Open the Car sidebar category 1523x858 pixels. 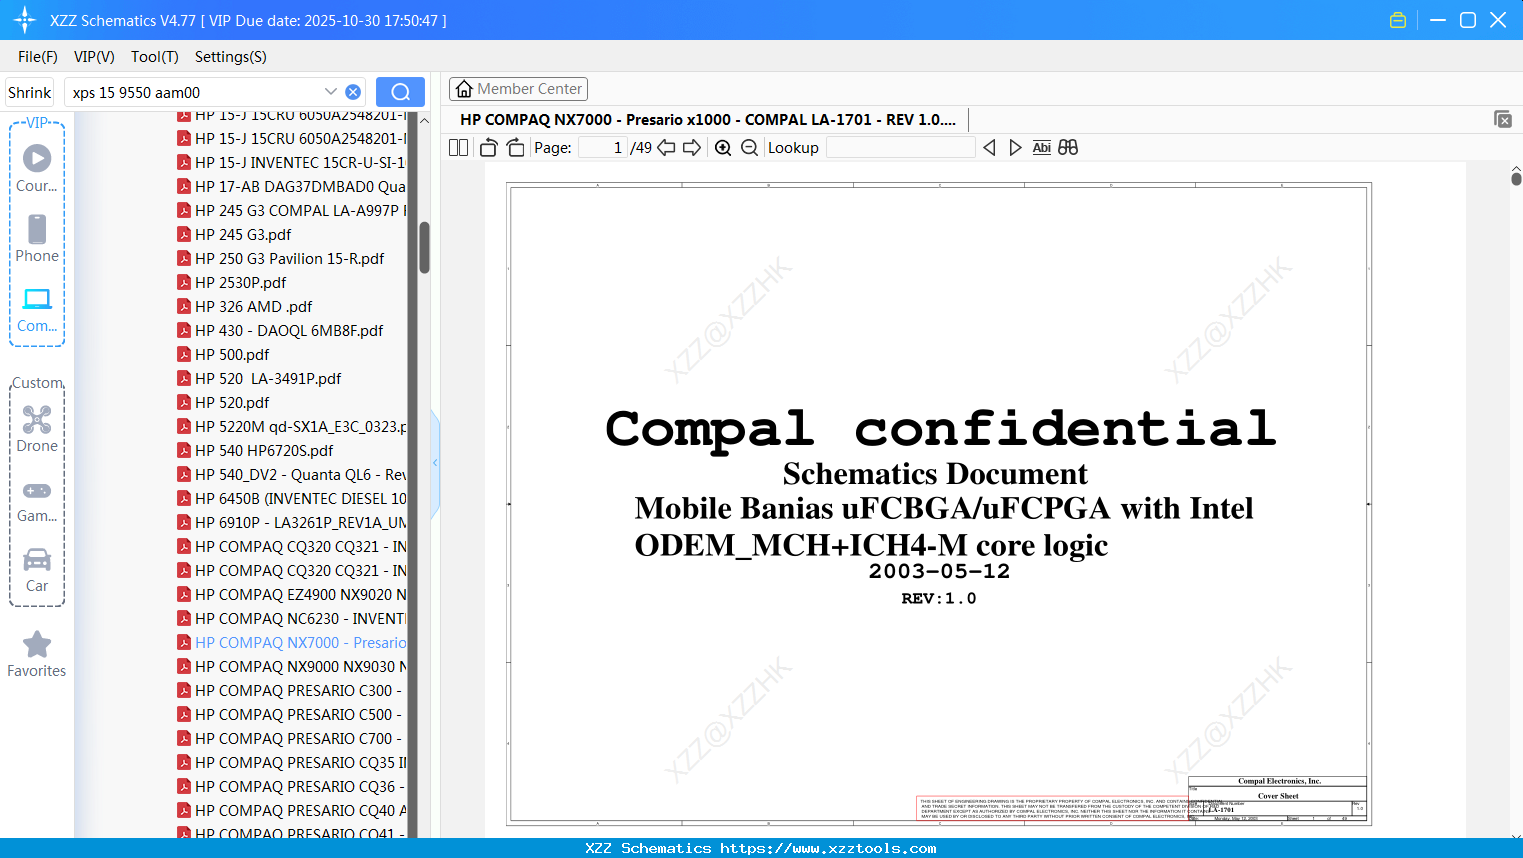click(37, 569)
